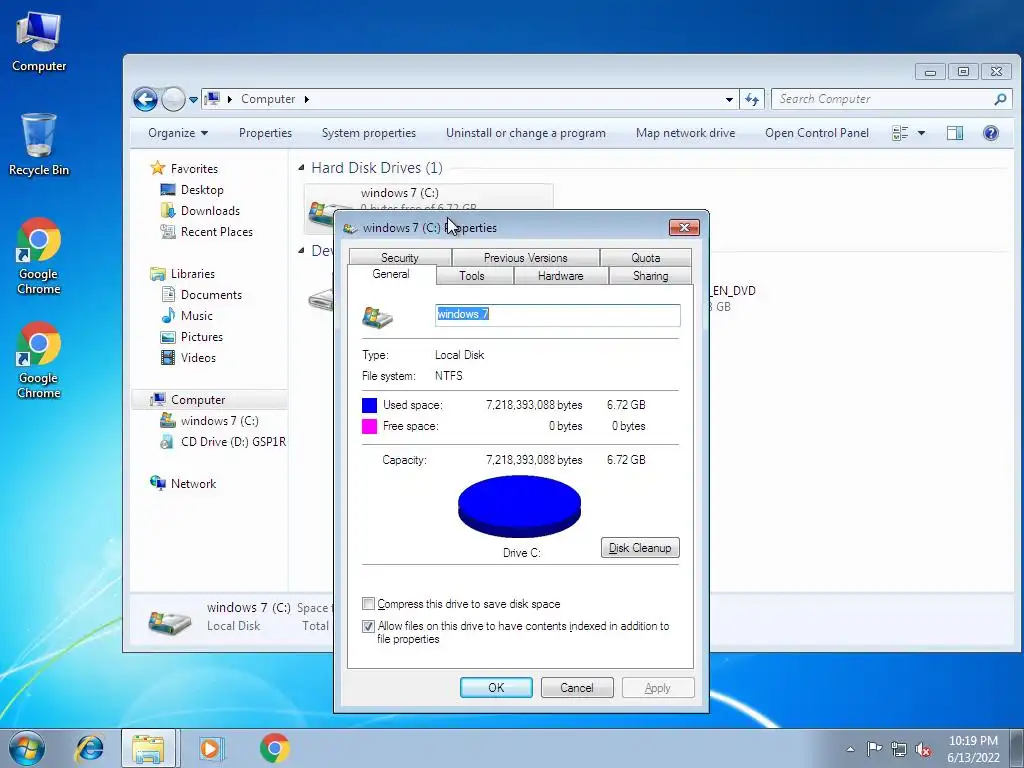The height and width of the screenshot is (768, 1024).
Task: Switch to the Quota tab
Action: (645, 257)
